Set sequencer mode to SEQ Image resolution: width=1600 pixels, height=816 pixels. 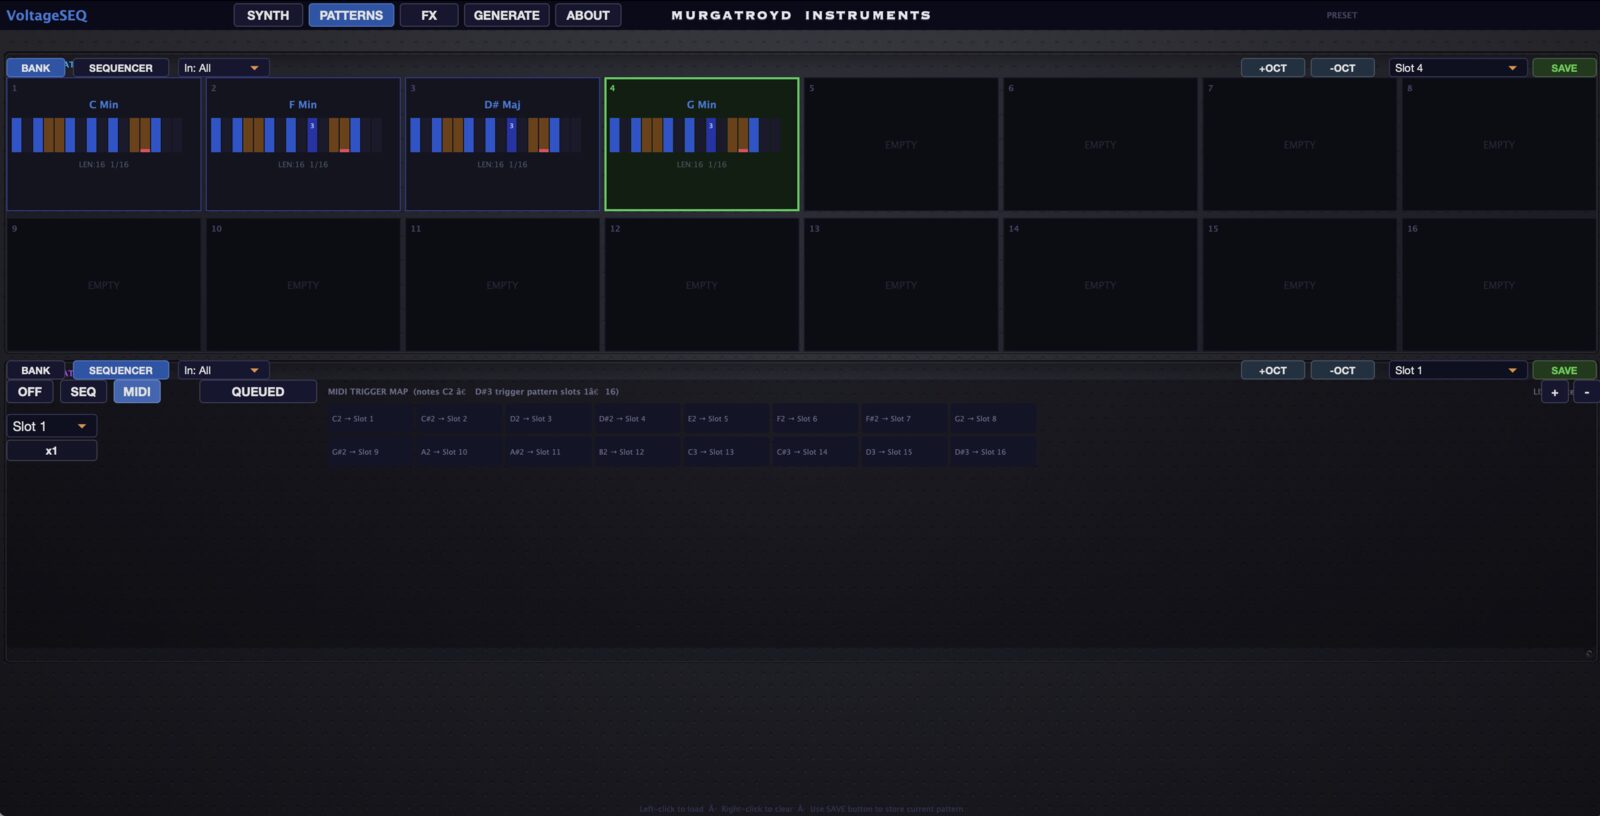(83, 392)
